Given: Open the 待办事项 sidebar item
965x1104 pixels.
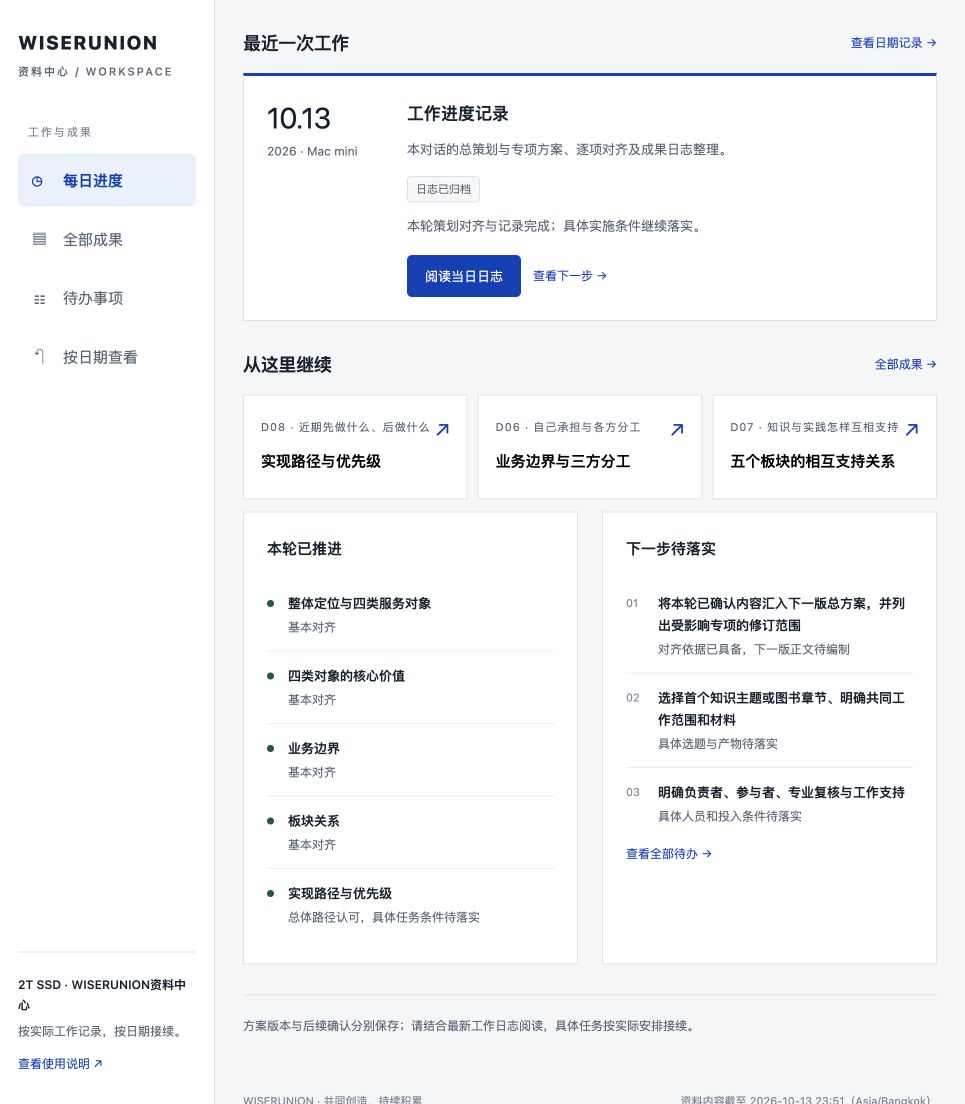Looking at the screenshot, I should (107, 299).
